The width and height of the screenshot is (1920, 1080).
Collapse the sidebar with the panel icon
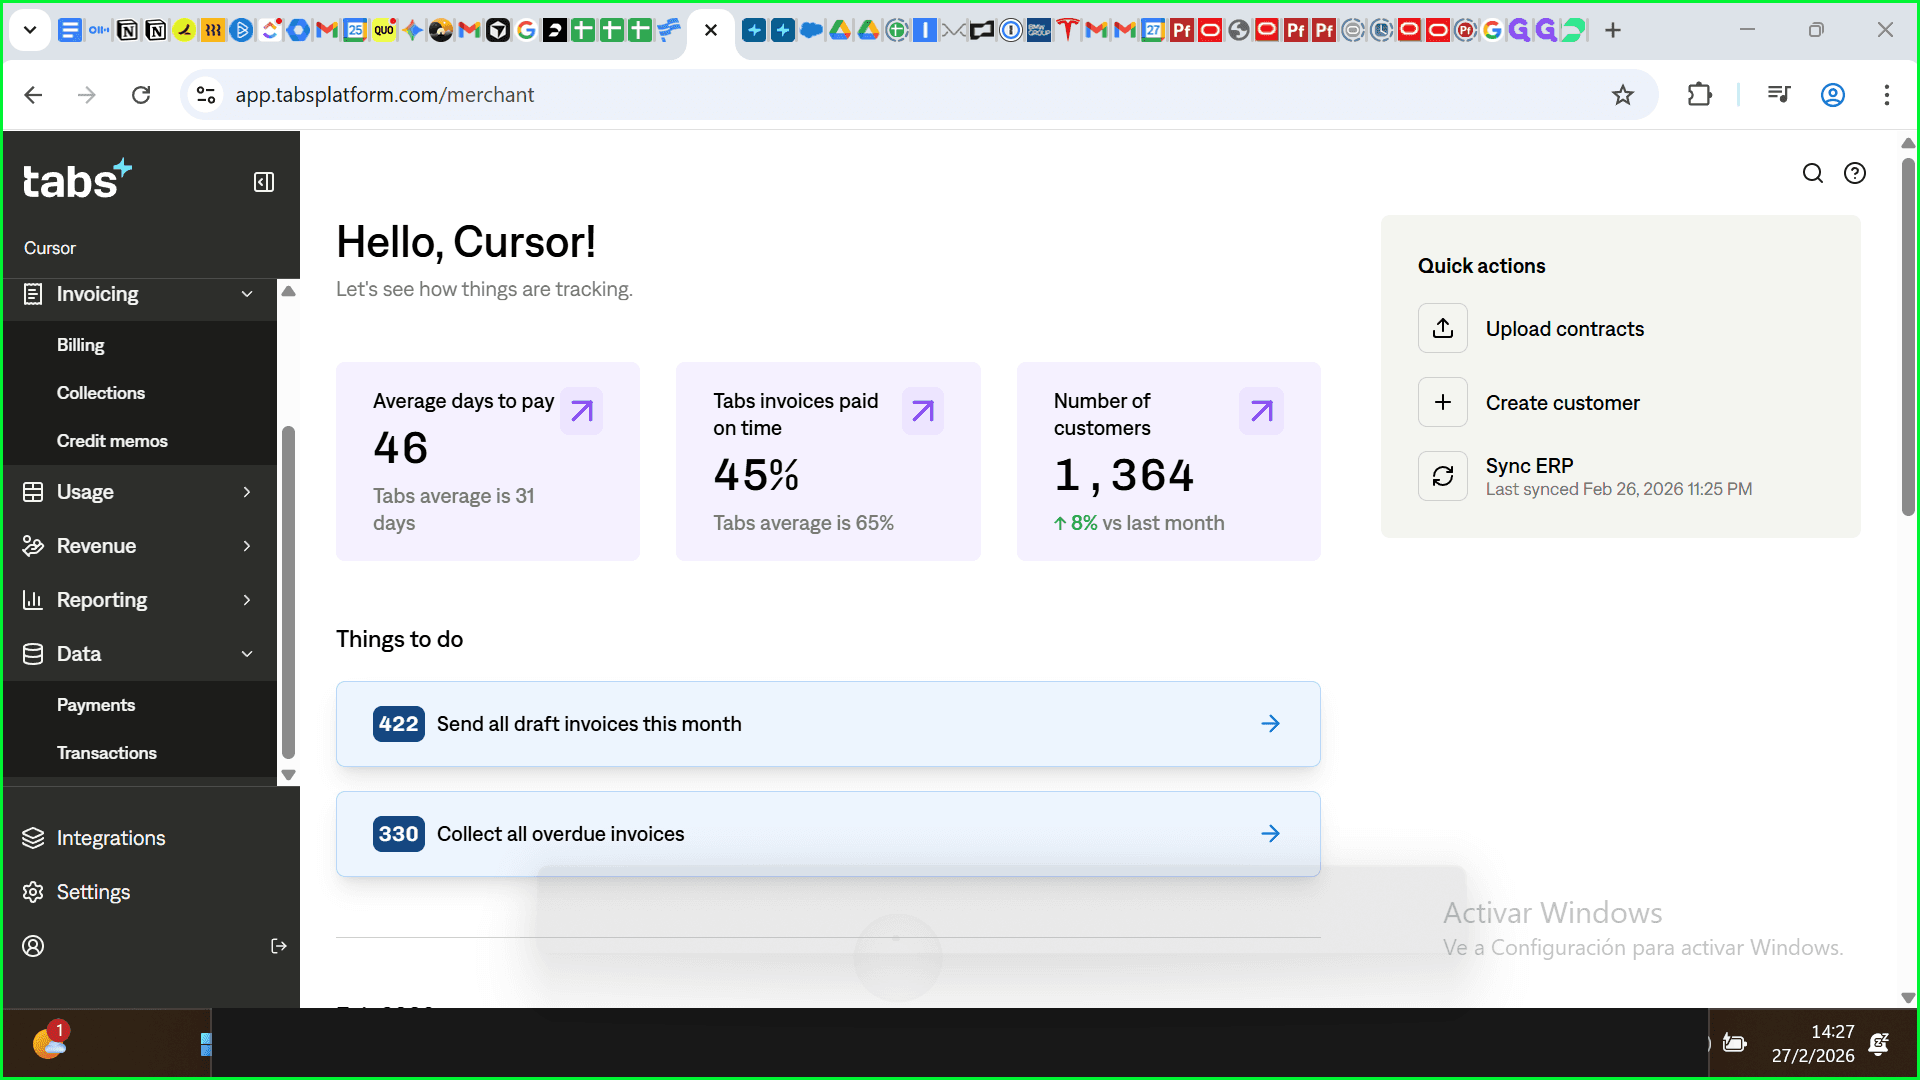(264, 182)
